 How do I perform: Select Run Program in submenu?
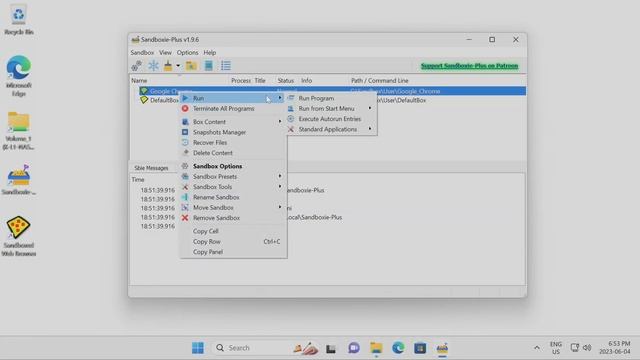click(331, 98)
